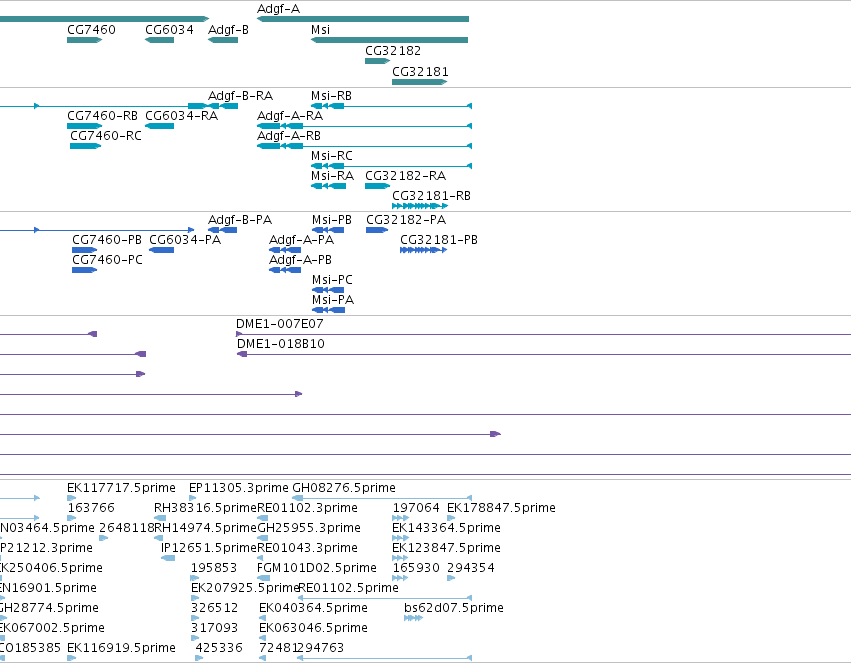
Task: Open the Msi-RC transcript
Action: 391,166
